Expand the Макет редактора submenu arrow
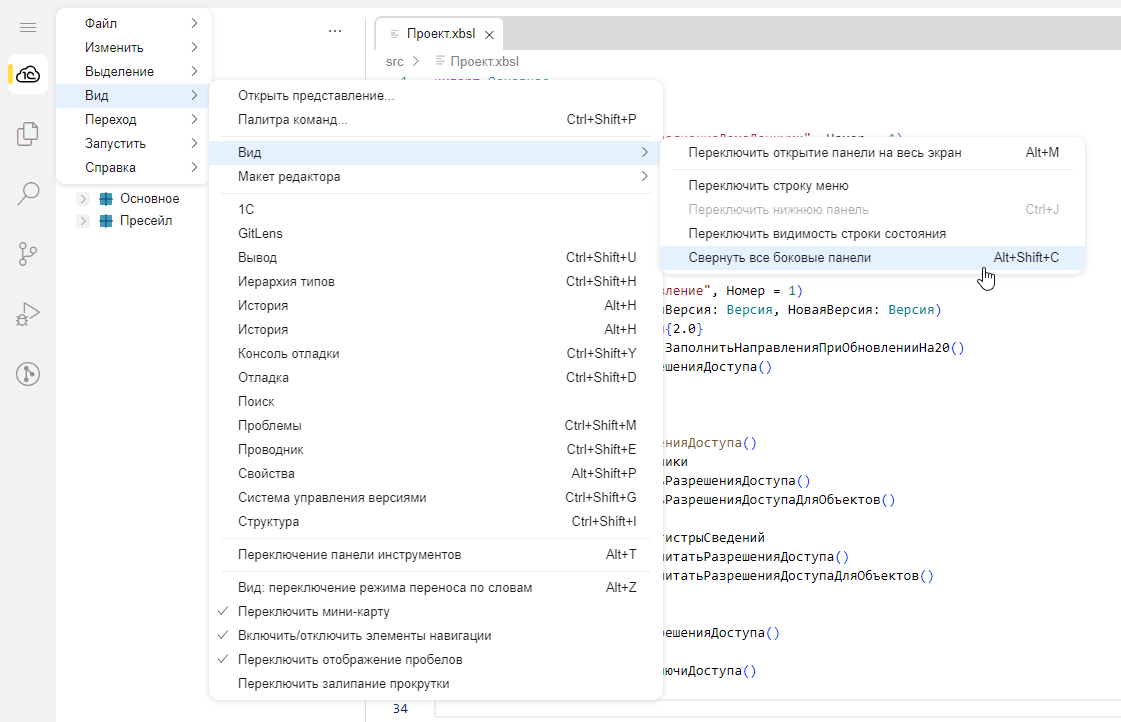 pyautogui.click(x=644, y=177)
